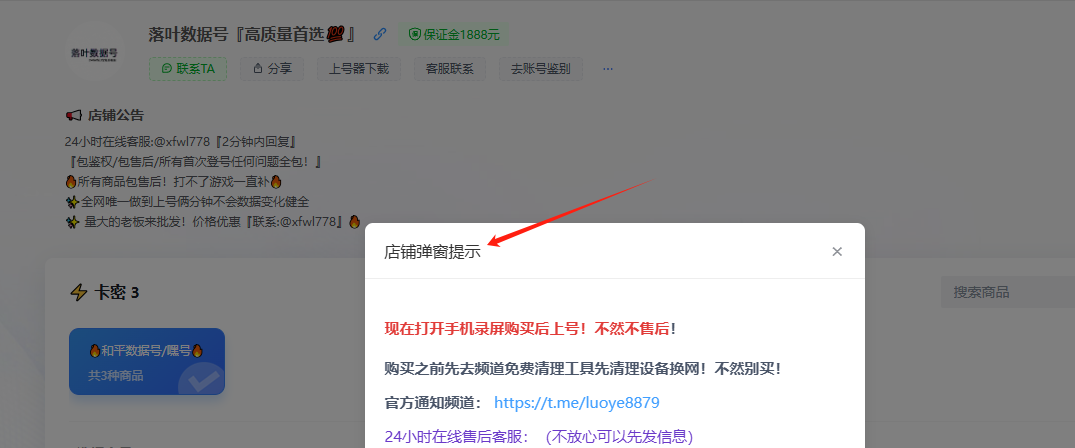Switch to the 卡密 3 tab
Viewport: 1075px width, 448px height.
[x=116, y=293]
